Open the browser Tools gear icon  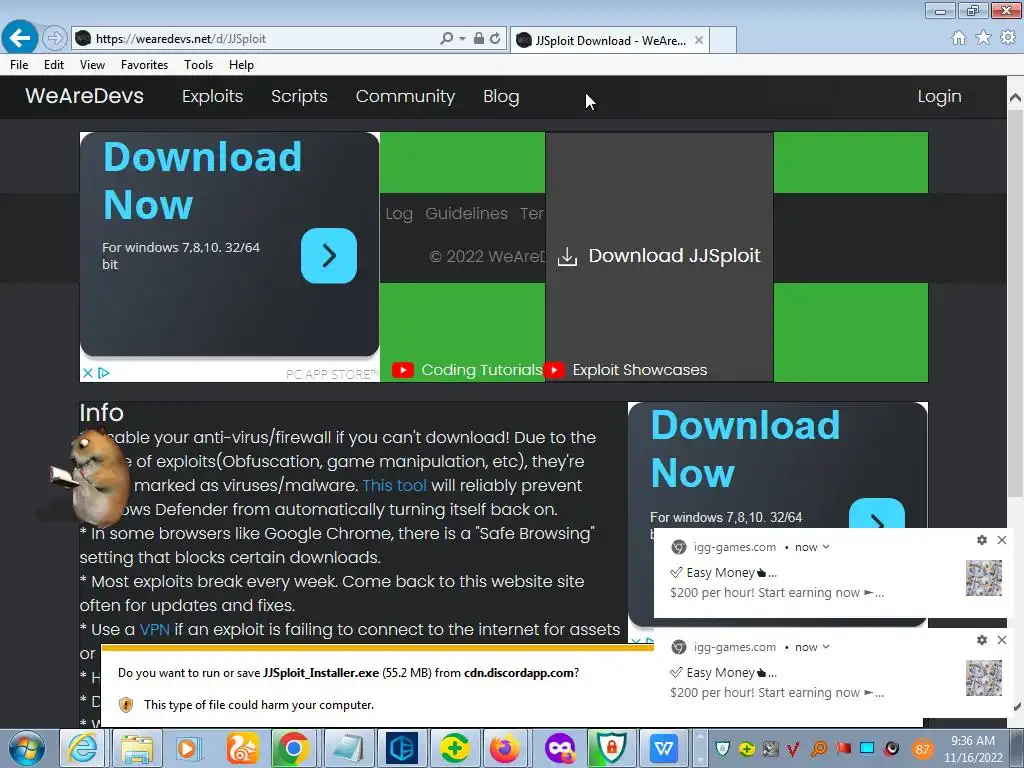tap(1008, 38)
